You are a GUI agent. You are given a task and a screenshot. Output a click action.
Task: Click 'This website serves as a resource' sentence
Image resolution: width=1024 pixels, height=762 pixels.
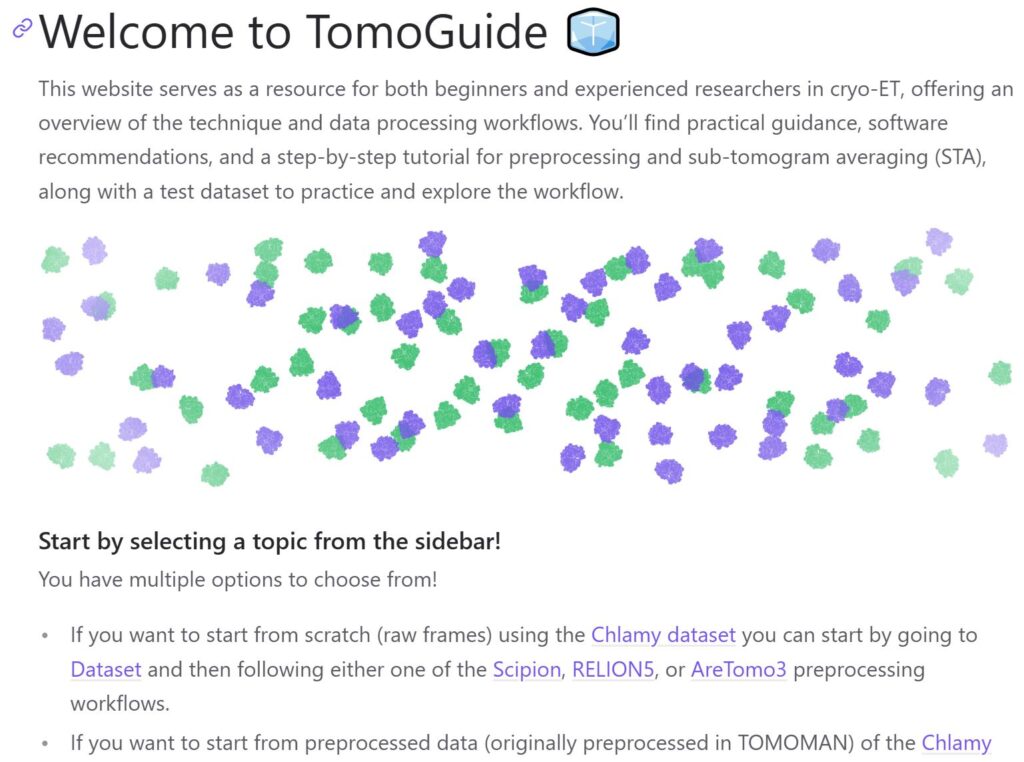(x=192, y=89)
